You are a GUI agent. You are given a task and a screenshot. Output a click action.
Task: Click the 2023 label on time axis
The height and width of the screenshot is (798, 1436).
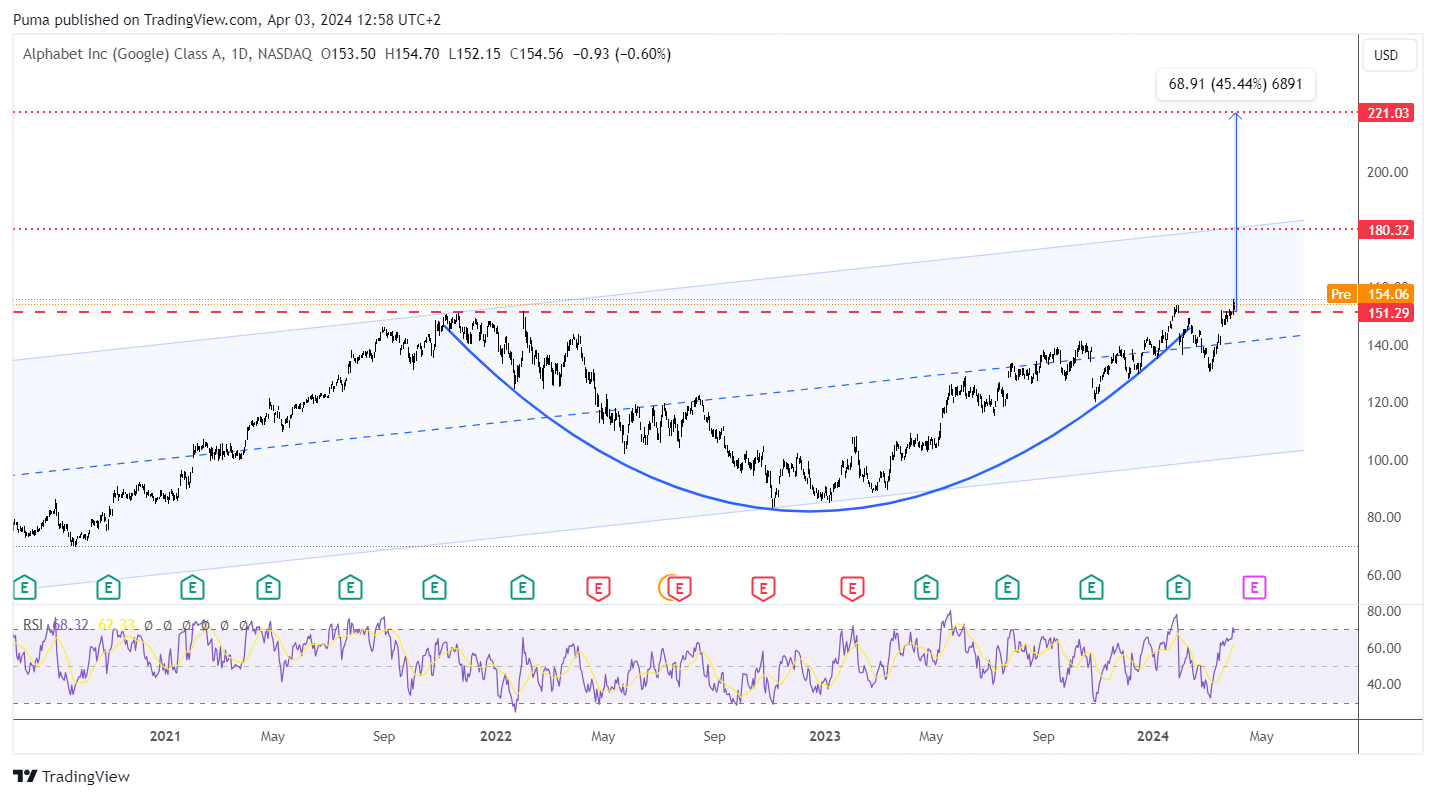click(825, 737)
